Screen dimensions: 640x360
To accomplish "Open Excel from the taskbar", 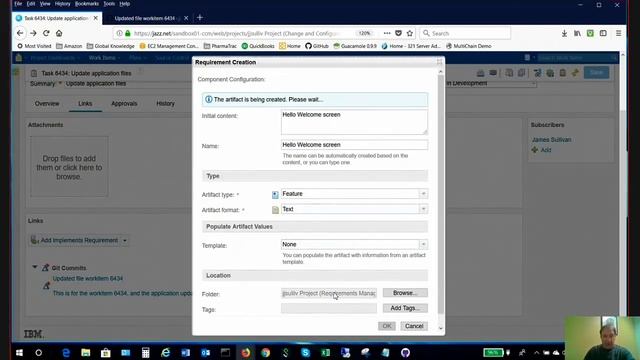I will (325, 352).
